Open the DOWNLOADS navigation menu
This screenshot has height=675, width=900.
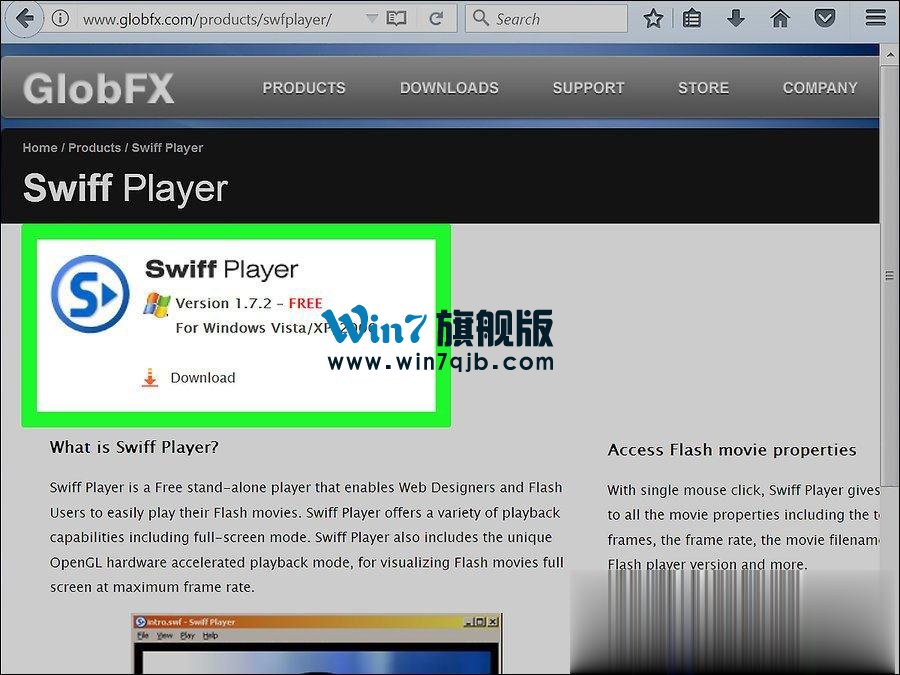tap(449, 88)
